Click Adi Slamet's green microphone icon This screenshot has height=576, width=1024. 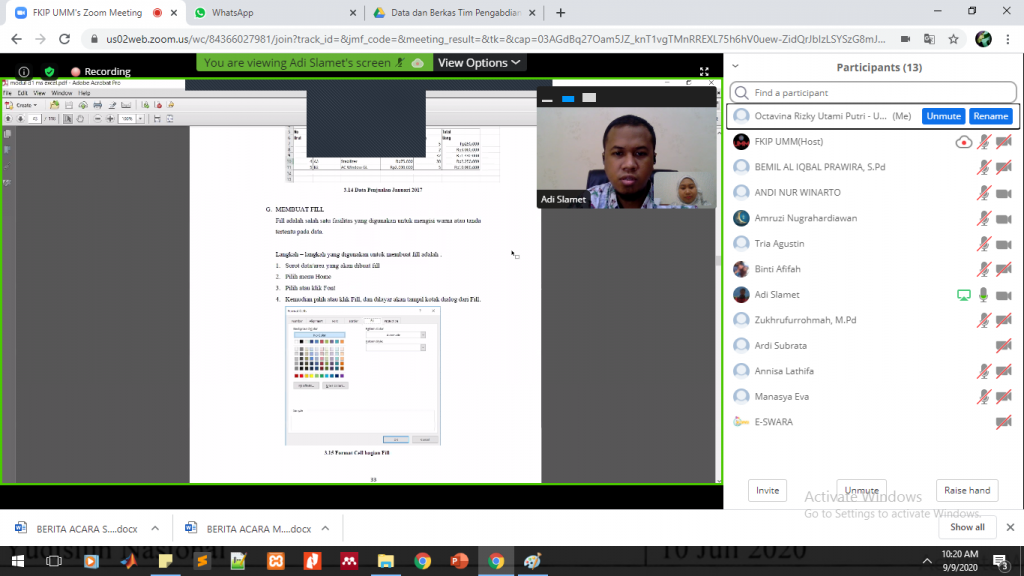point(984,295)
